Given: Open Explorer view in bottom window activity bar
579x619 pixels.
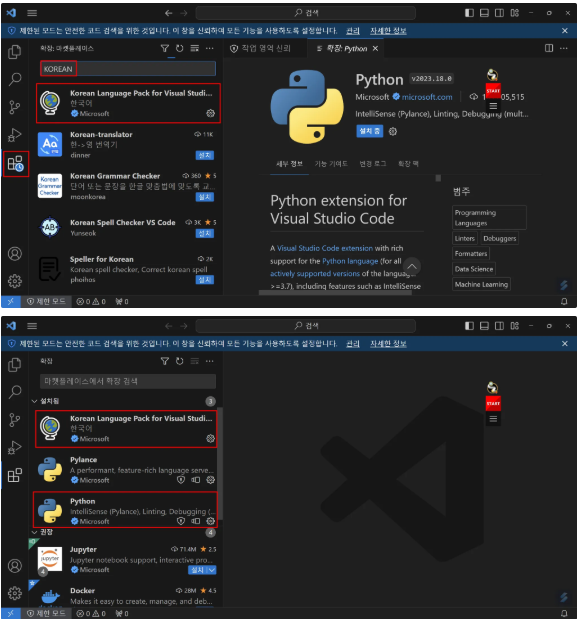Looking at the screenshot, I should (15, 364).
